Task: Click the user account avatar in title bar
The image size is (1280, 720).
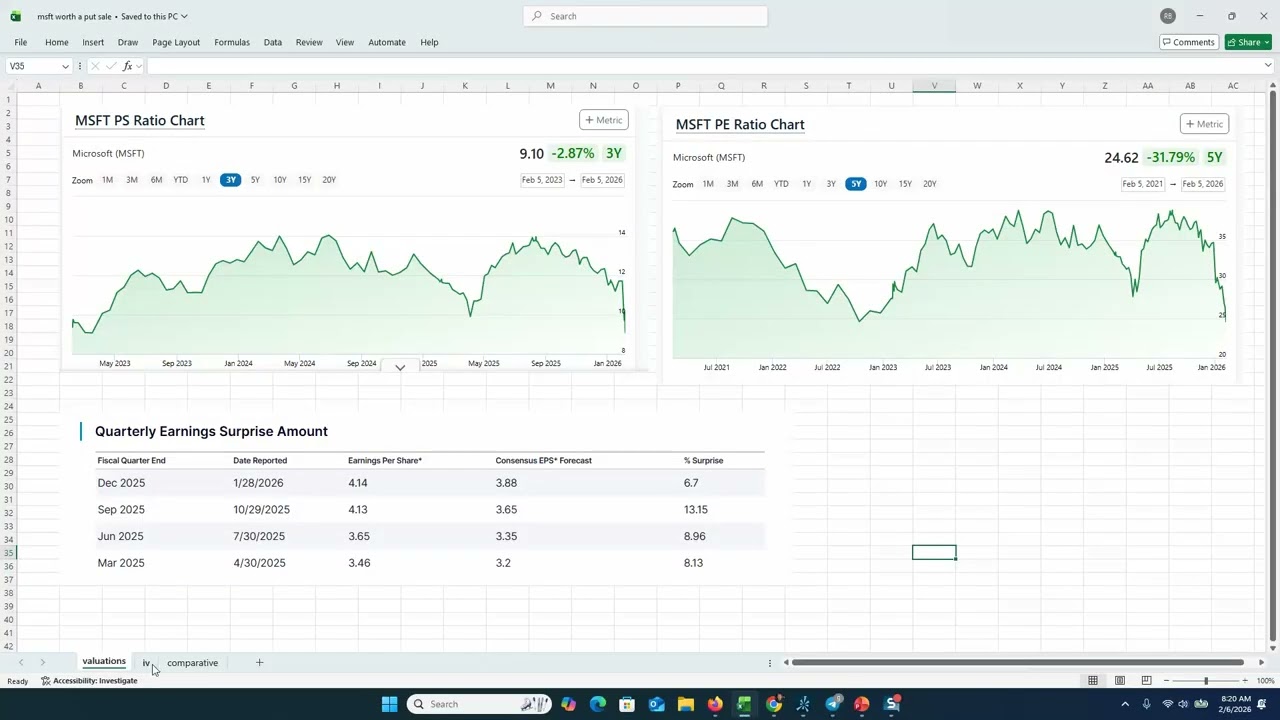Action: pos(1168,16)
